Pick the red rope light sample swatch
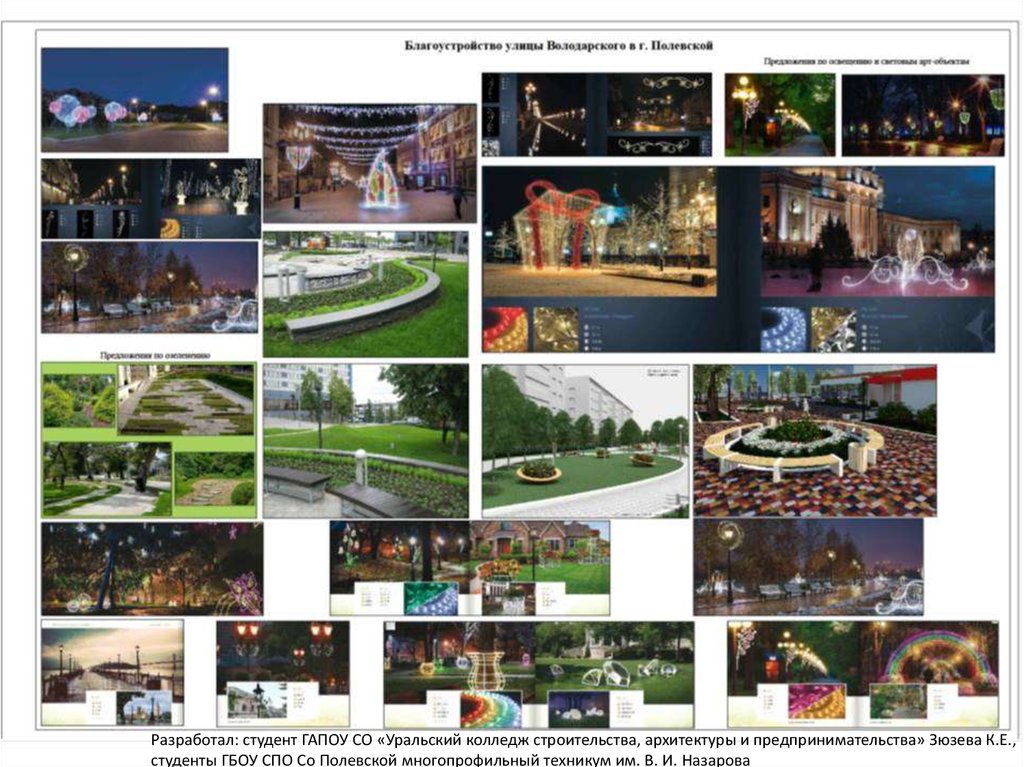The width and height of the screenshot is (1024, 767). pos(505,329)
